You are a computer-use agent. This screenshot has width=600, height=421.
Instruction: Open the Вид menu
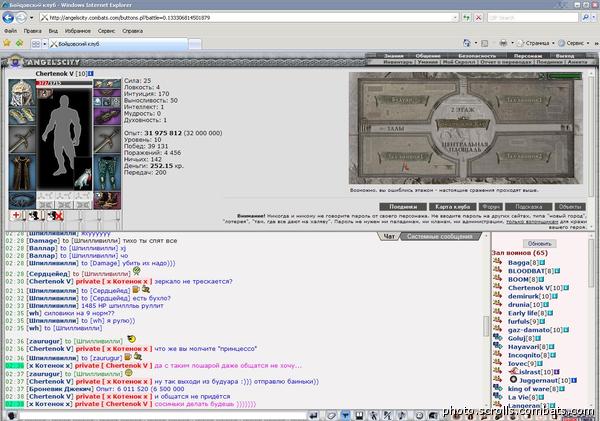pos(53,31)
